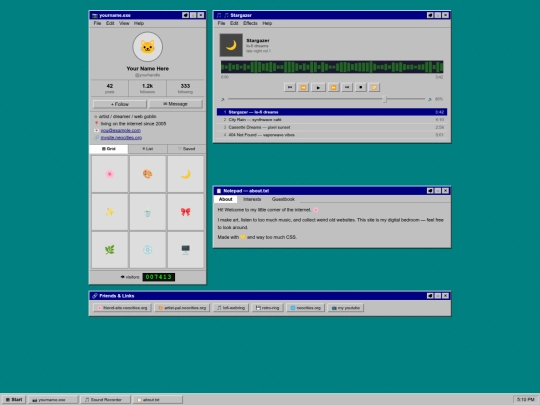This screenshot has height=405, width=540.
Task: Open the sparkles post thumbnail
Action: [110, 212]
